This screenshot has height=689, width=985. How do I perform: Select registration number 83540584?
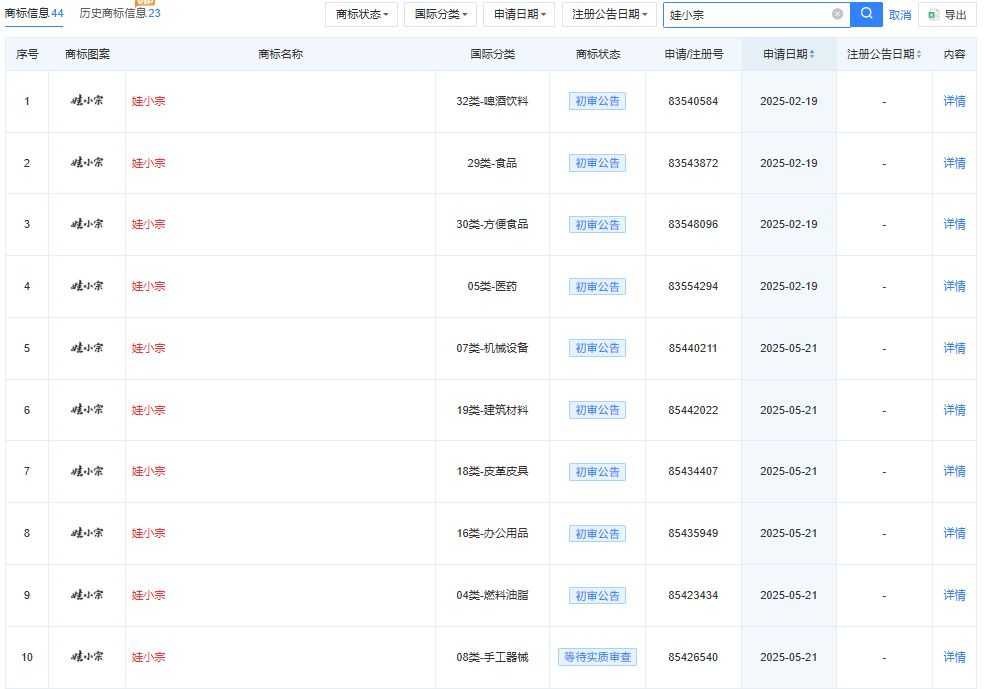click(693, 101)
